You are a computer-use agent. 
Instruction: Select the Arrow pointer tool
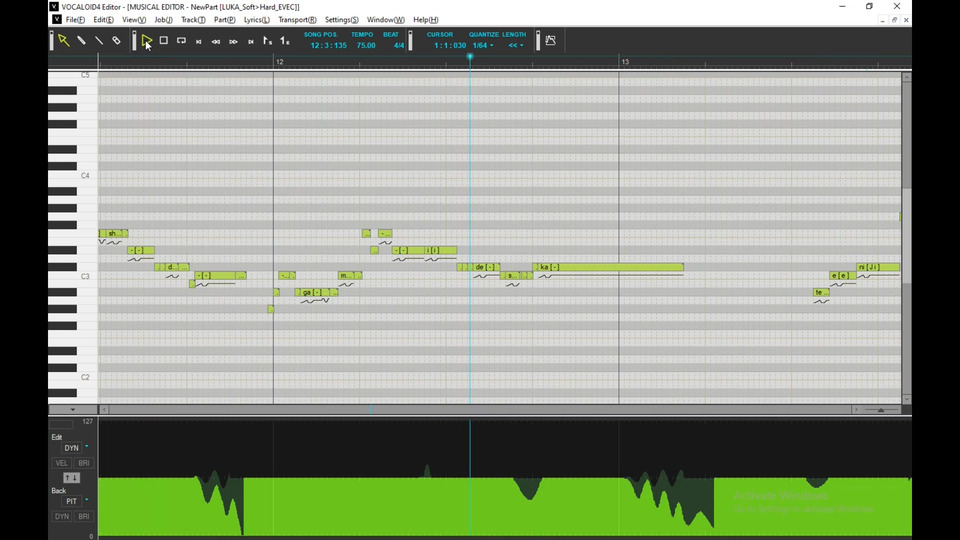[64, 40]
